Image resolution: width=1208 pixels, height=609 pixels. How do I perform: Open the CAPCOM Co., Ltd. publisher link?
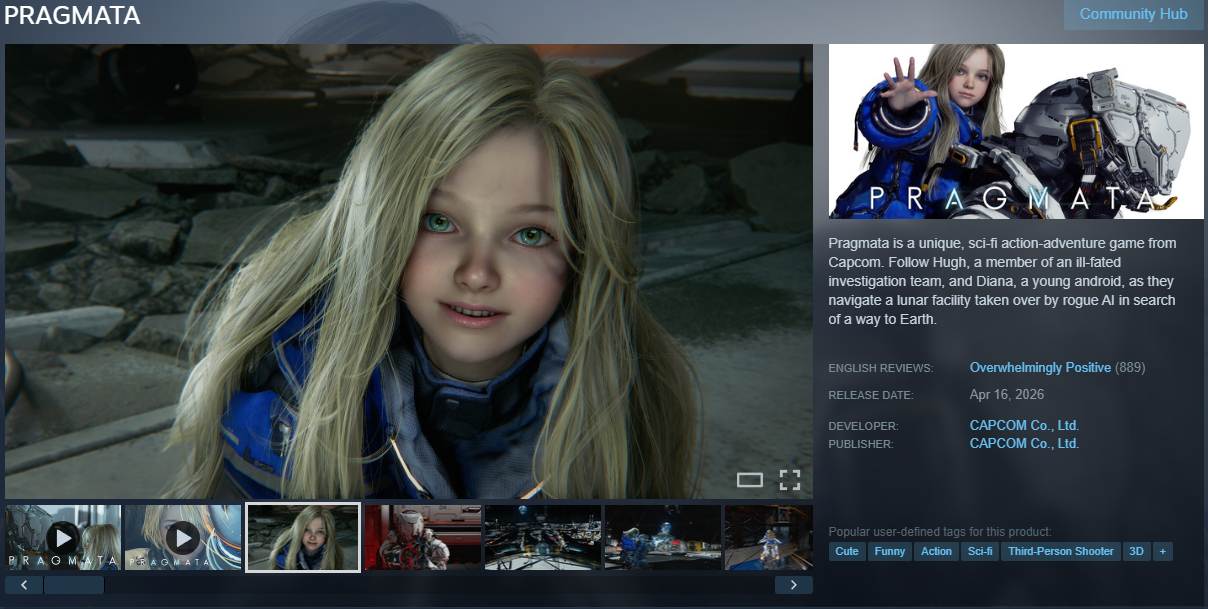pos(1024,443)
